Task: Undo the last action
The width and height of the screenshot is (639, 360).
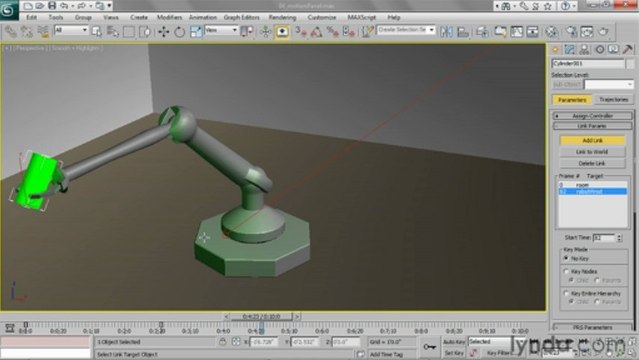Action: pos(64,6)
